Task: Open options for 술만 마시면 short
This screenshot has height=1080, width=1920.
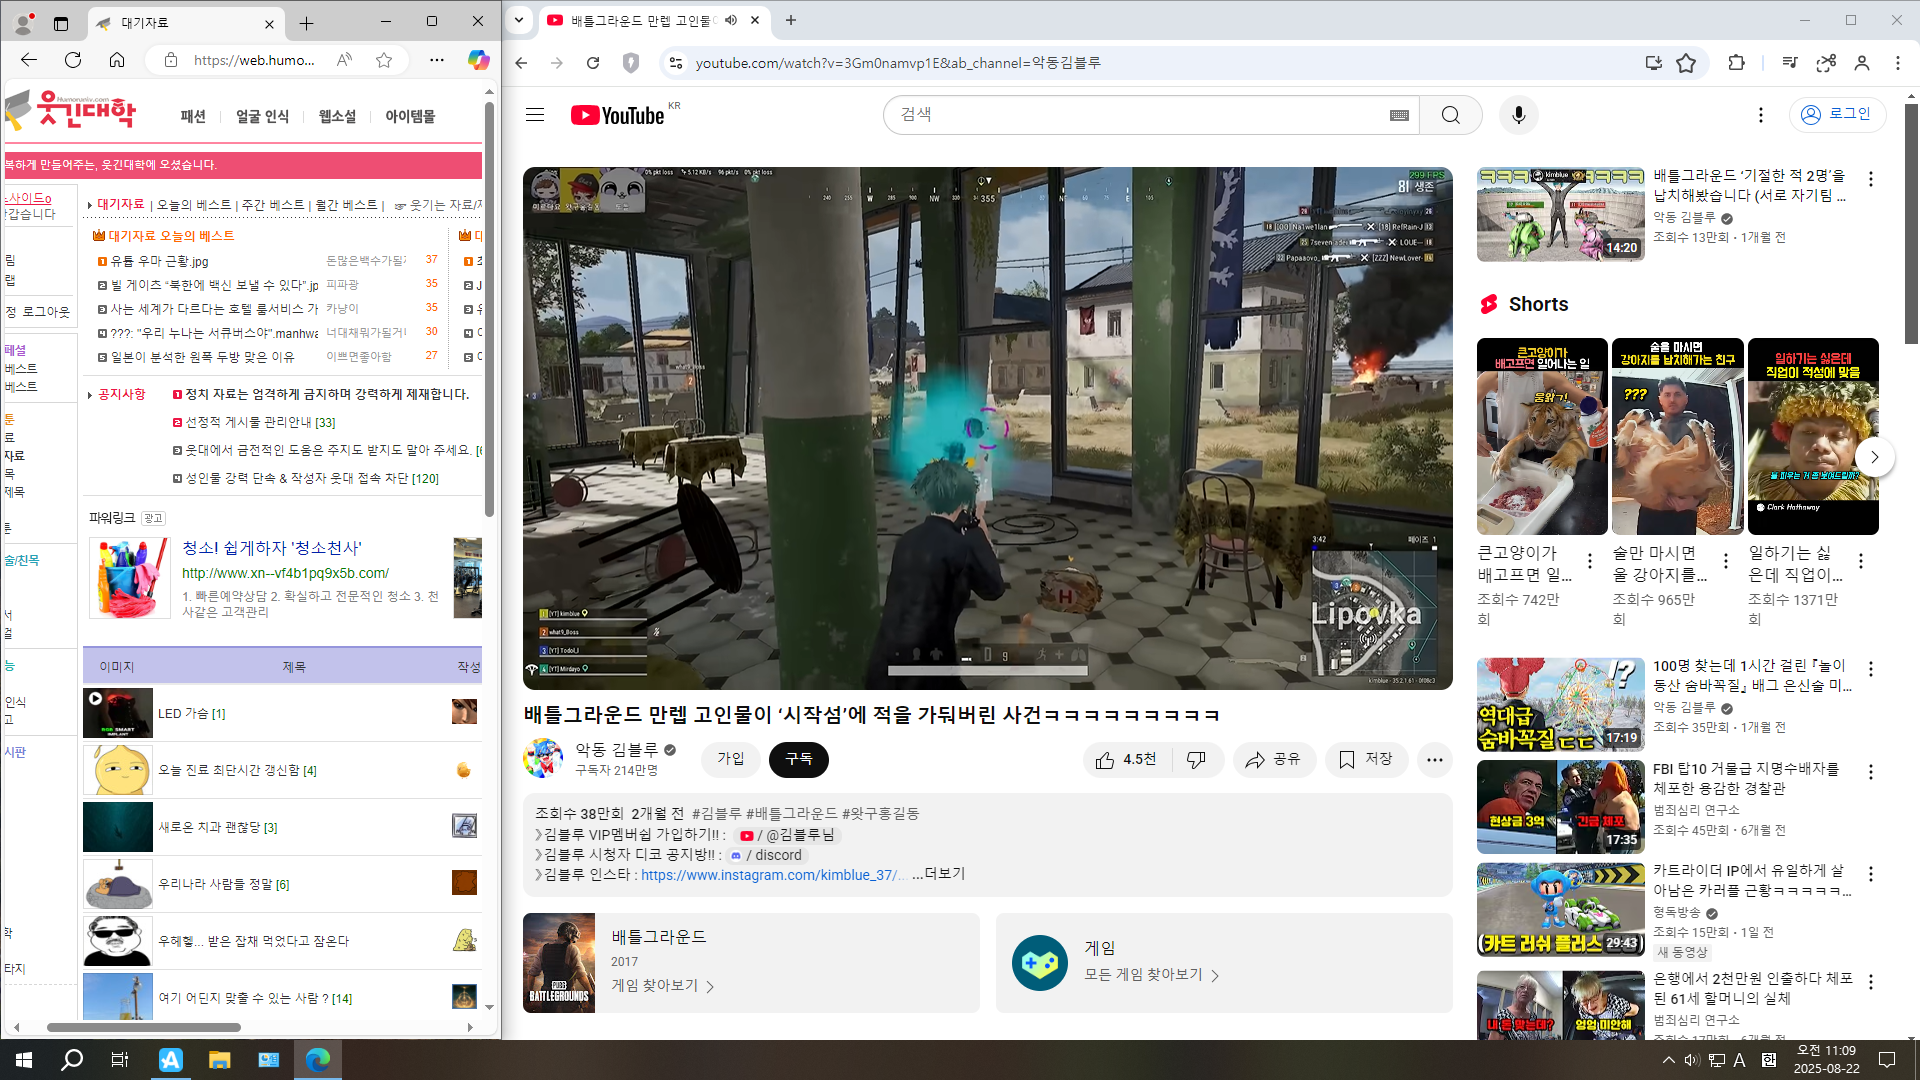Action: 1725,561
